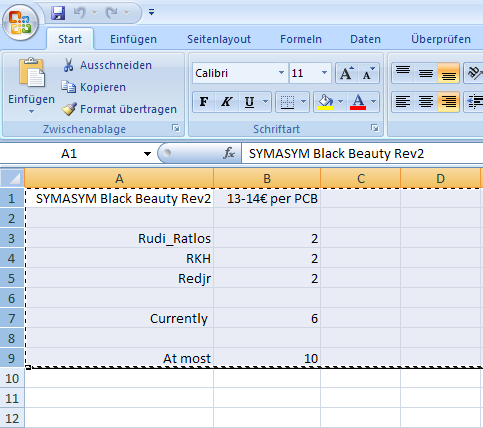483x428 pixels.
Task: Open the Seitenlayout tab
Action: pyautogui.click(x=219, y=39)
